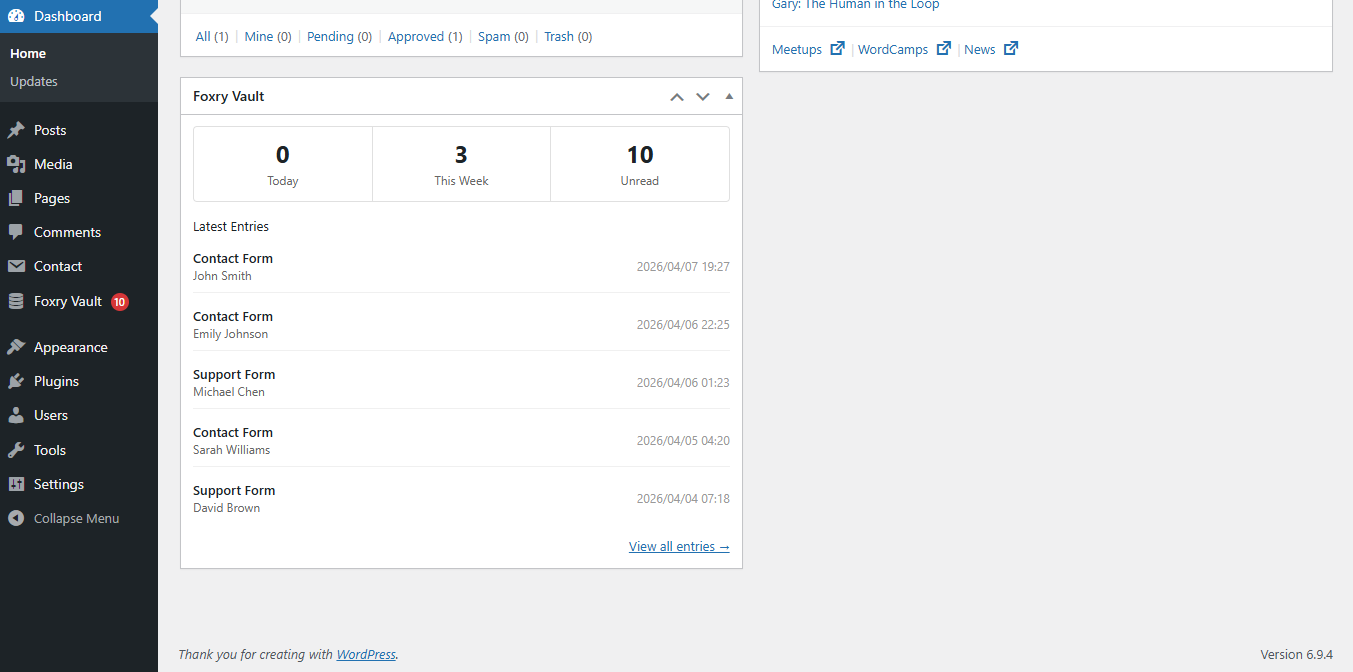The image size is (1353, 672).
Task: Open the Settings icon
Action: (x=16, y=483)
